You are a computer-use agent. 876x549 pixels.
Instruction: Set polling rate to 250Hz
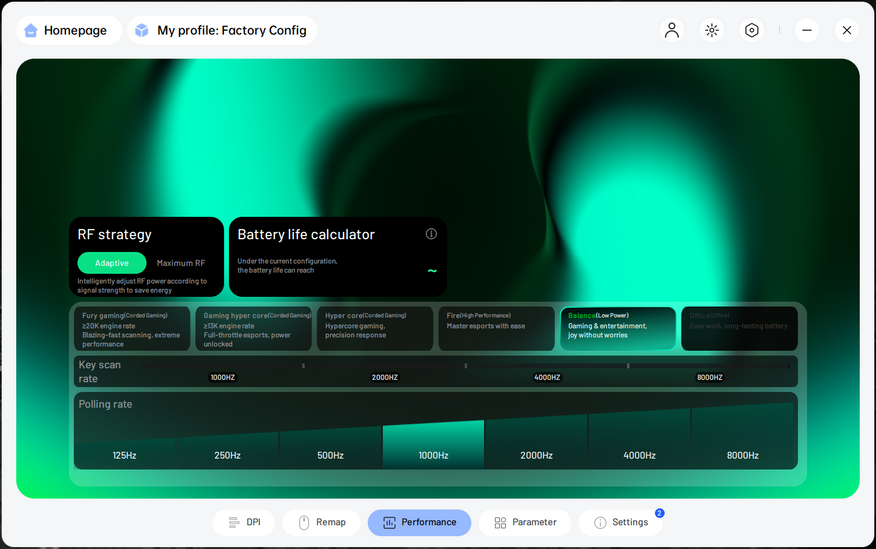pos(227,450)
